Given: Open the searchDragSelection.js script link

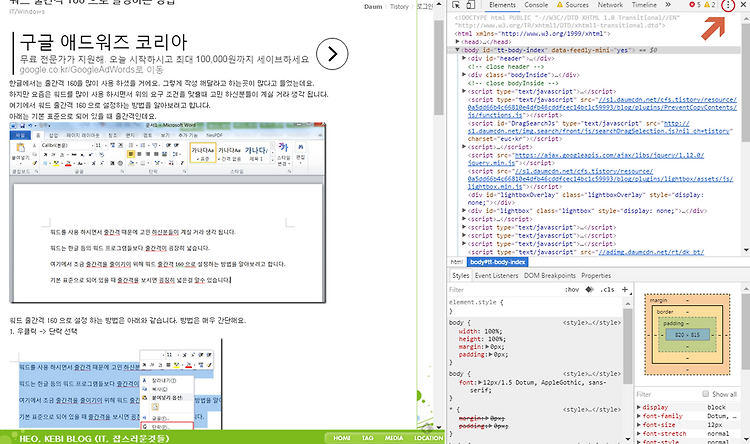Looking at the screenshot, I should (600, 127).
